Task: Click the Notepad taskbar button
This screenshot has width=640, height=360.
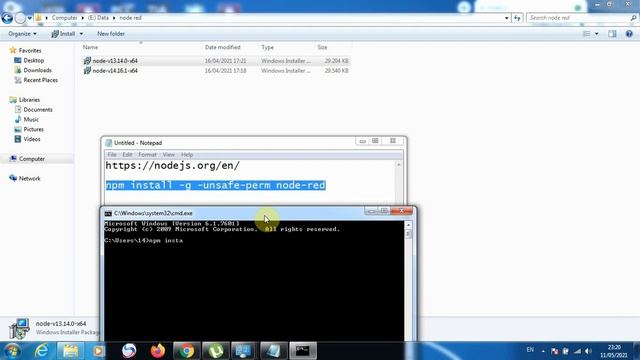Action: (273, 351)
